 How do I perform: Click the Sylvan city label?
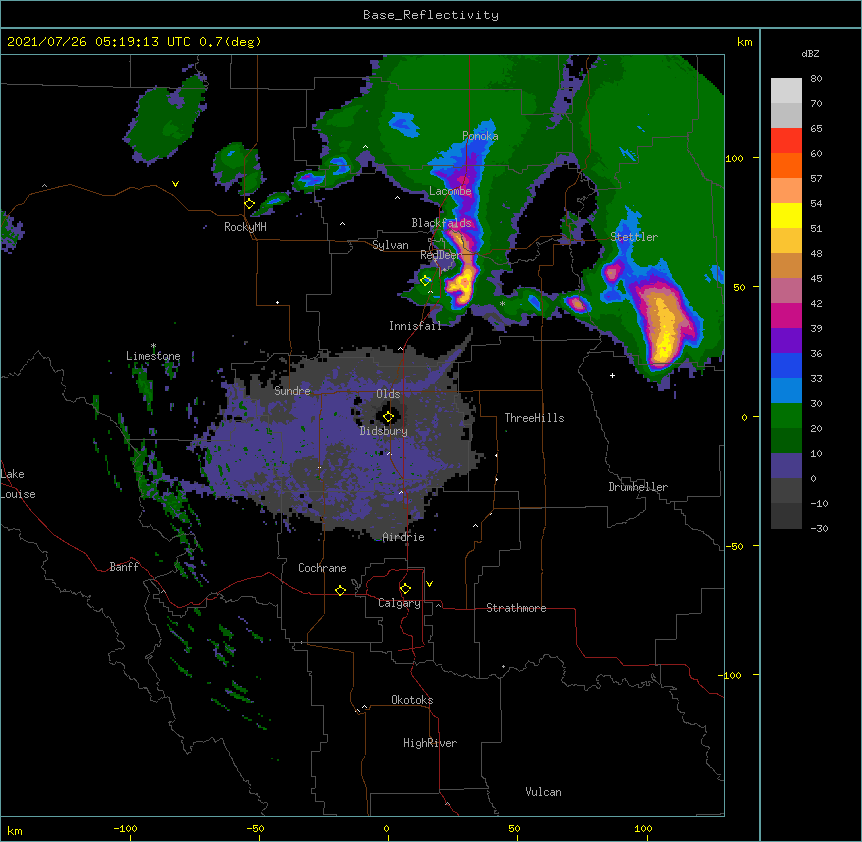(x=390, y=245)
